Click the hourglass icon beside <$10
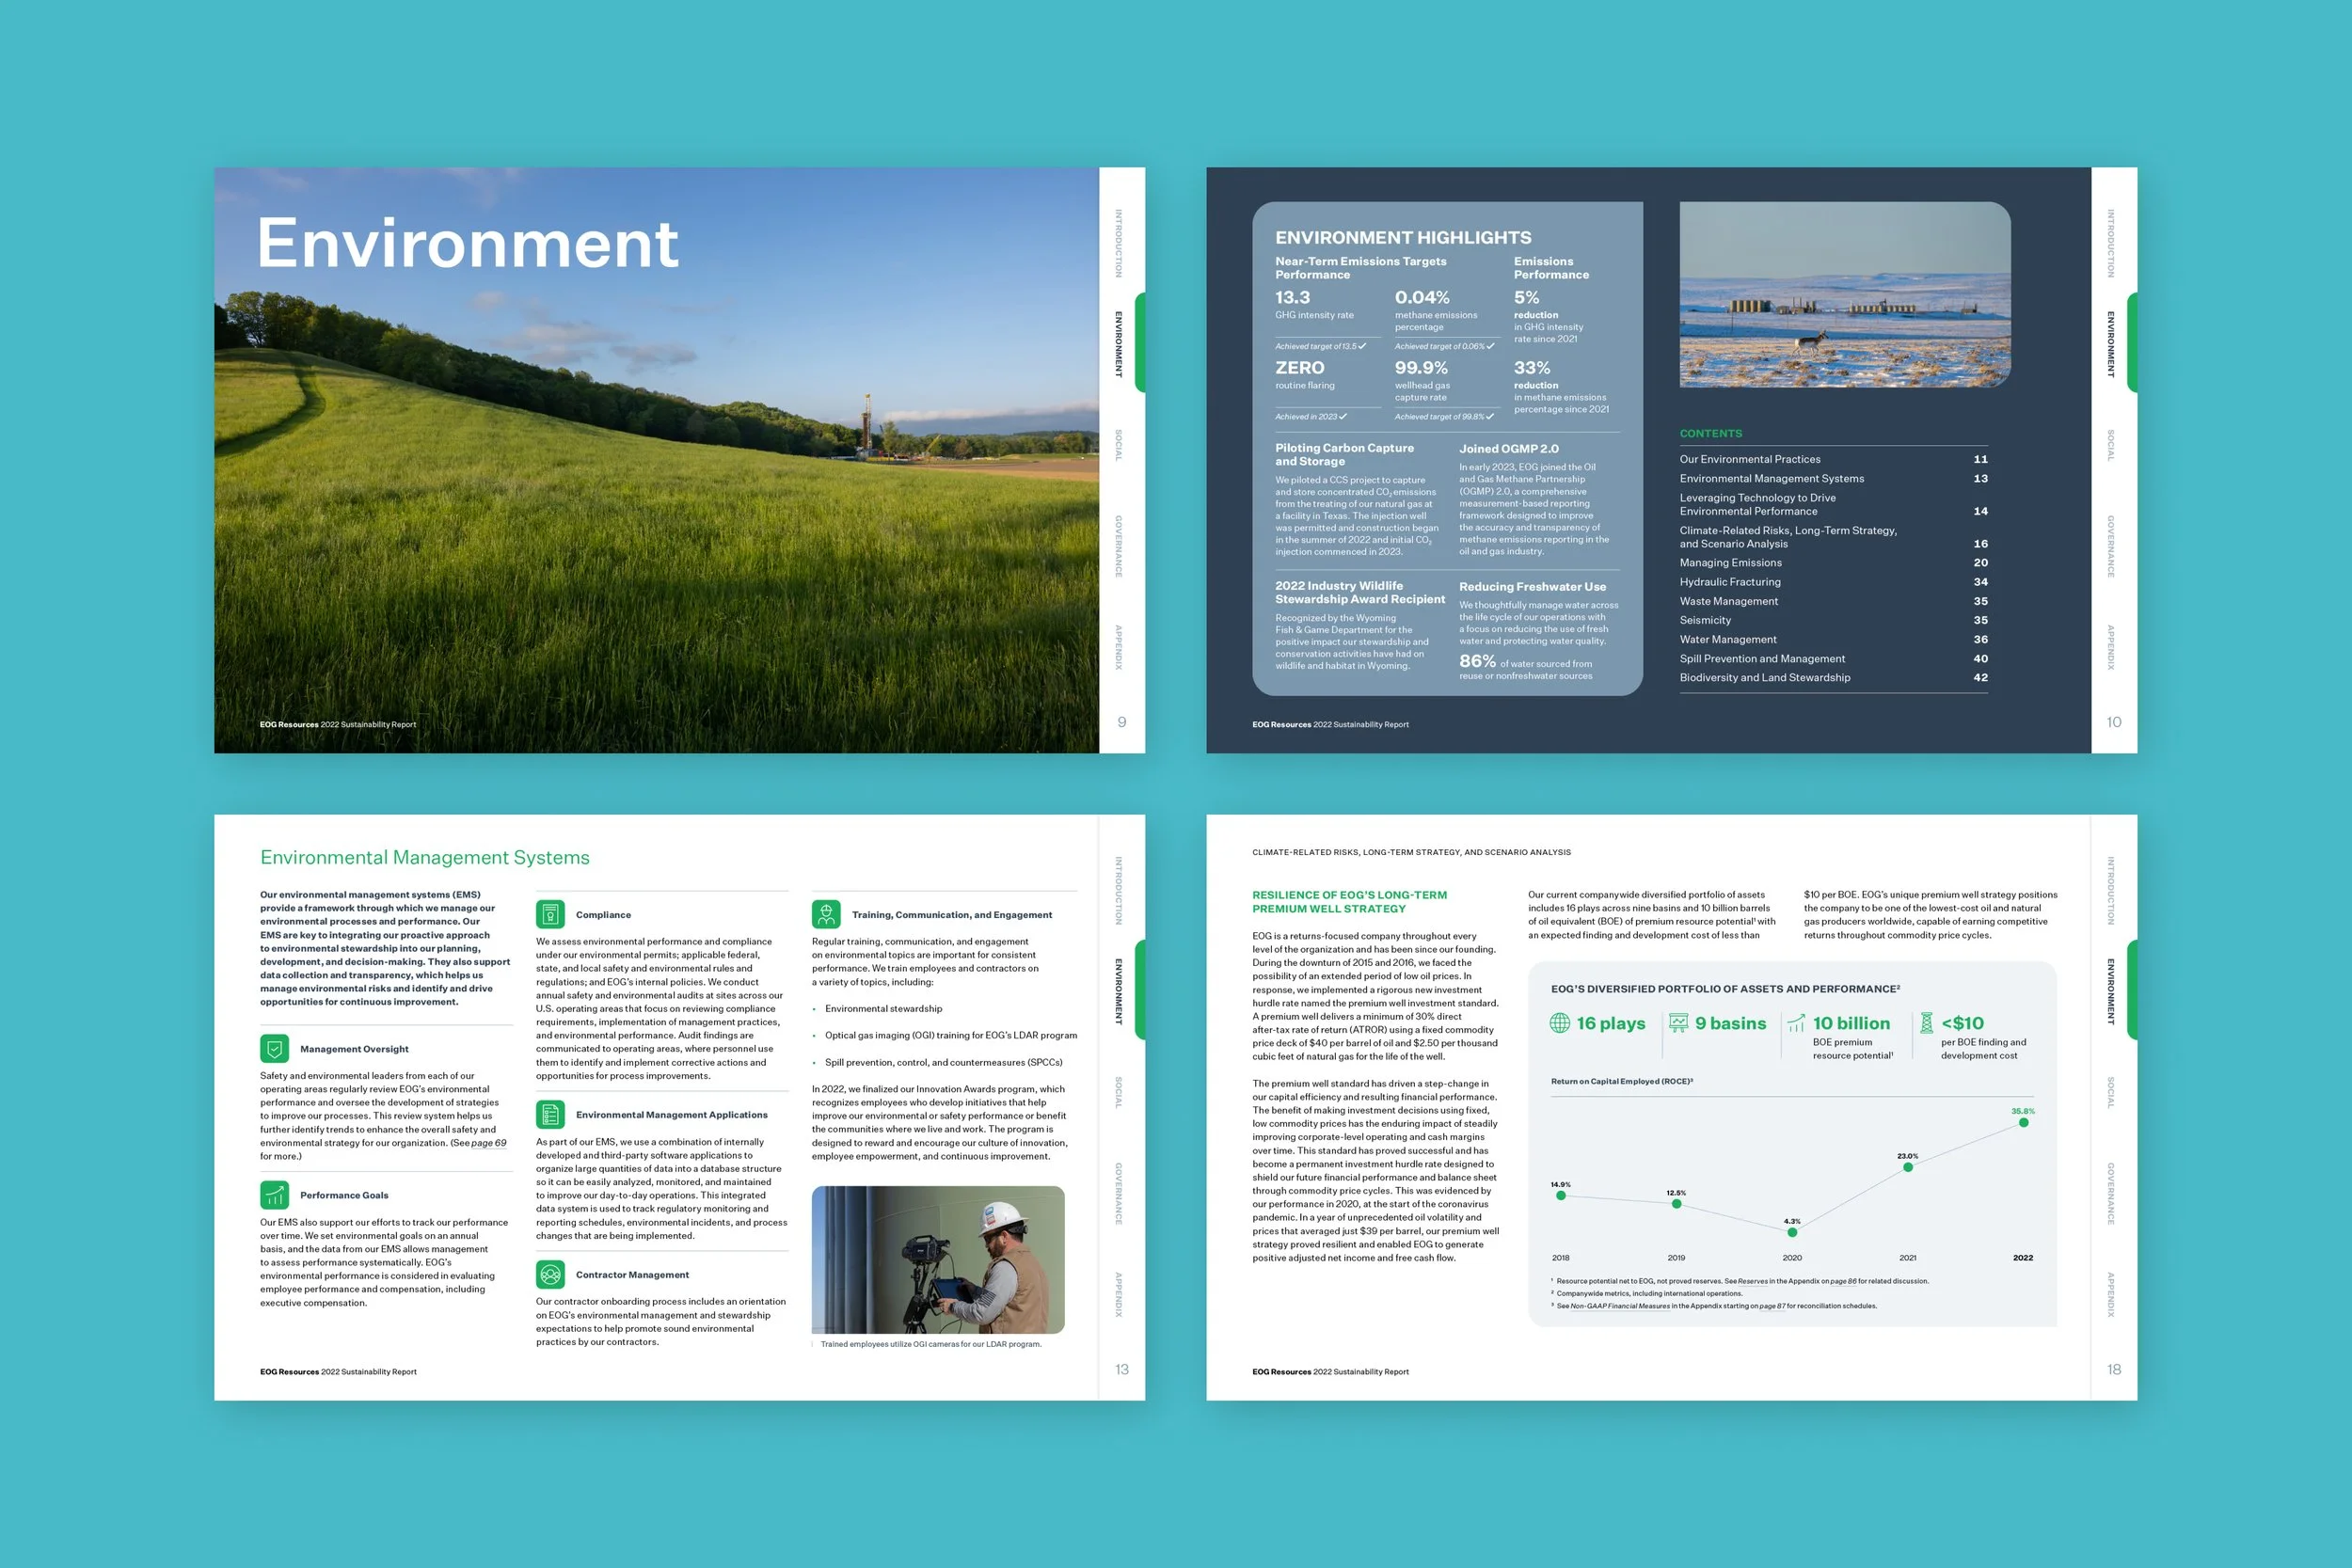This screenshot has height=1568, width=2352. click(x=1926, y=1023)
